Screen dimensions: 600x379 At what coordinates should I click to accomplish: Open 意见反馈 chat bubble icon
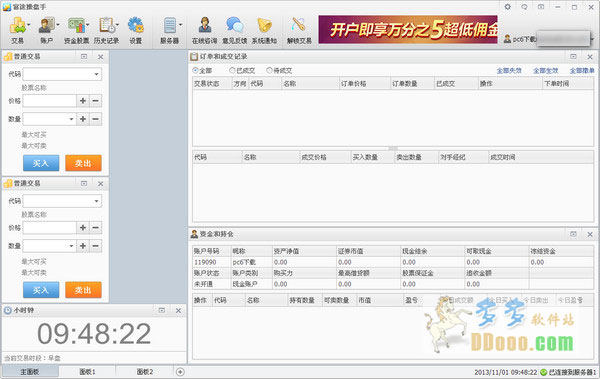(235, 26)
